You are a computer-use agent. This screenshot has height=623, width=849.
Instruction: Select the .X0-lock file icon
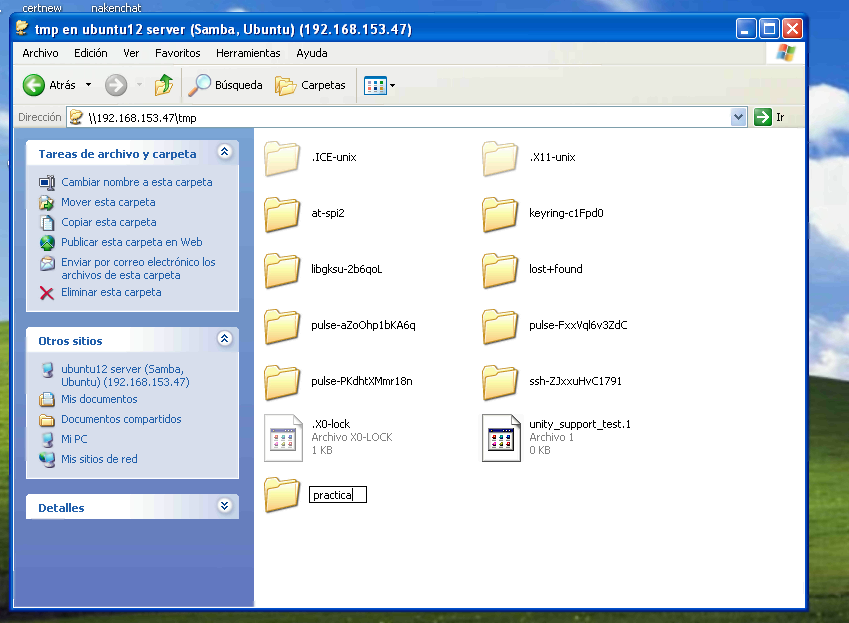click(x=282, y=437)
